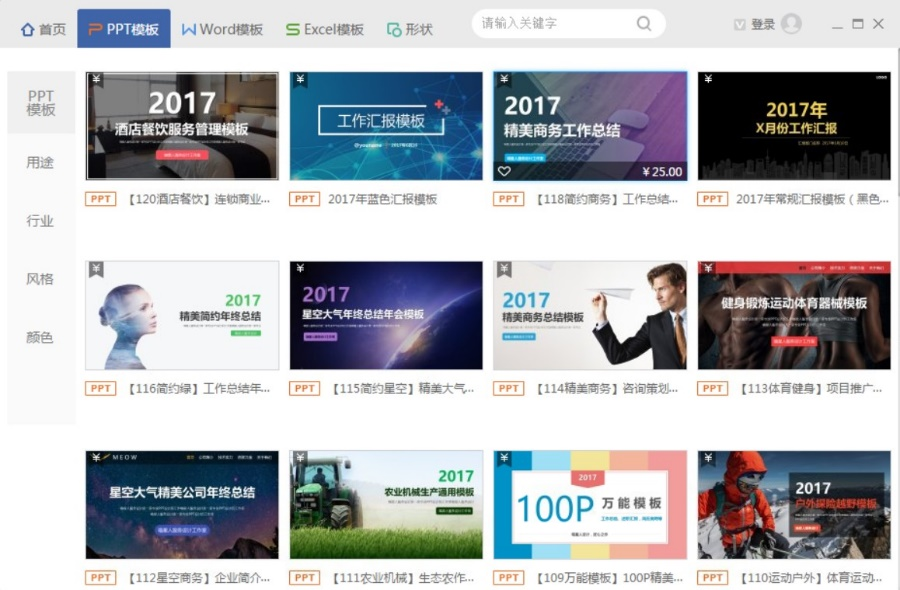Screen dimensions: 900x590
Task: Click the PPT tag beside 【116简约绿】
Action: pyautogui.click(x=101, y=388)
